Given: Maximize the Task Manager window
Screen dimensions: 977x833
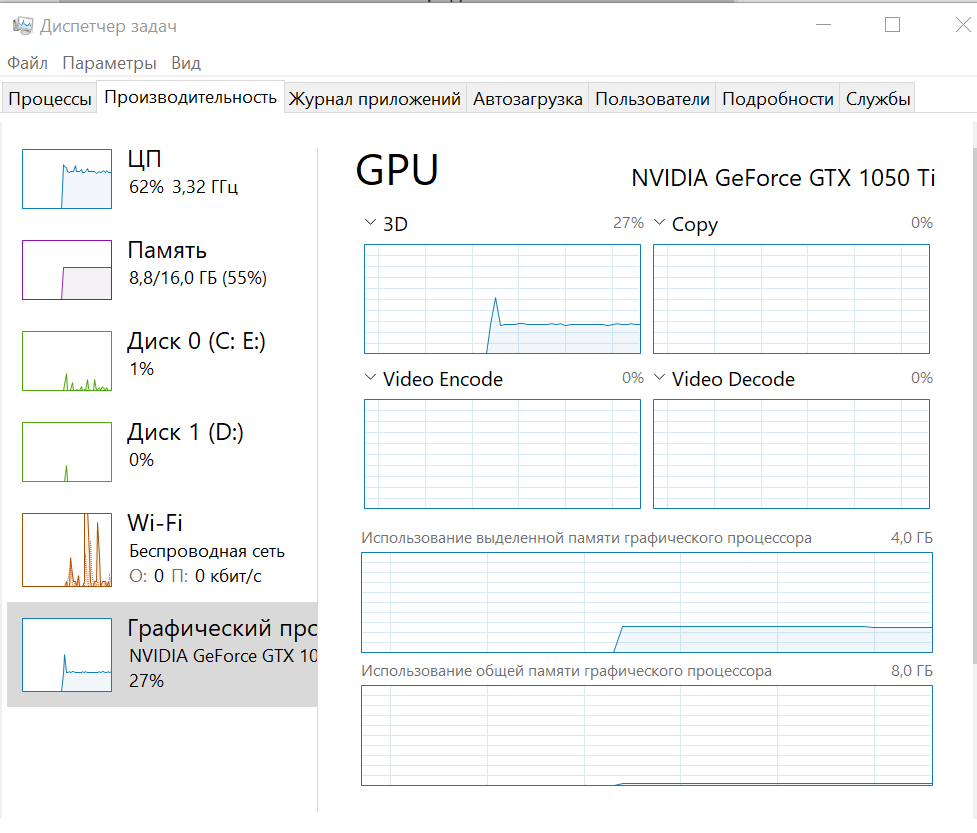Looking at the screenshot, I should (892, 25).
